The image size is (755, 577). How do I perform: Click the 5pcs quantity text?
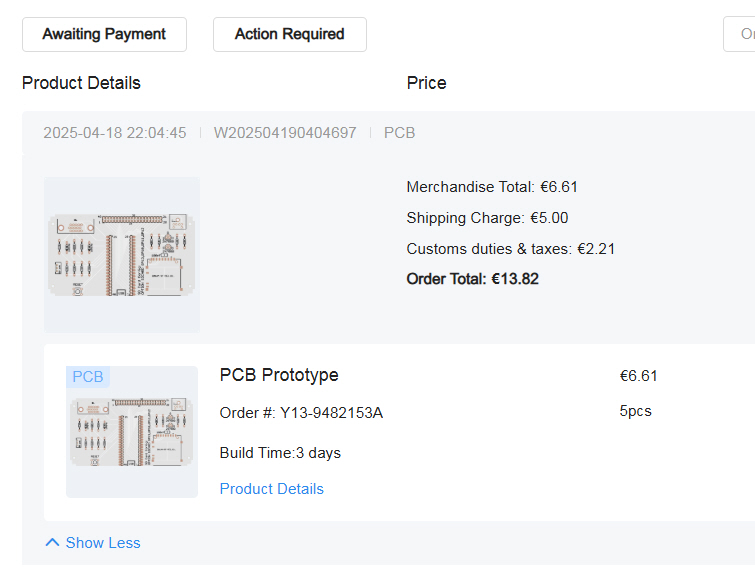[x=635, y=411]
